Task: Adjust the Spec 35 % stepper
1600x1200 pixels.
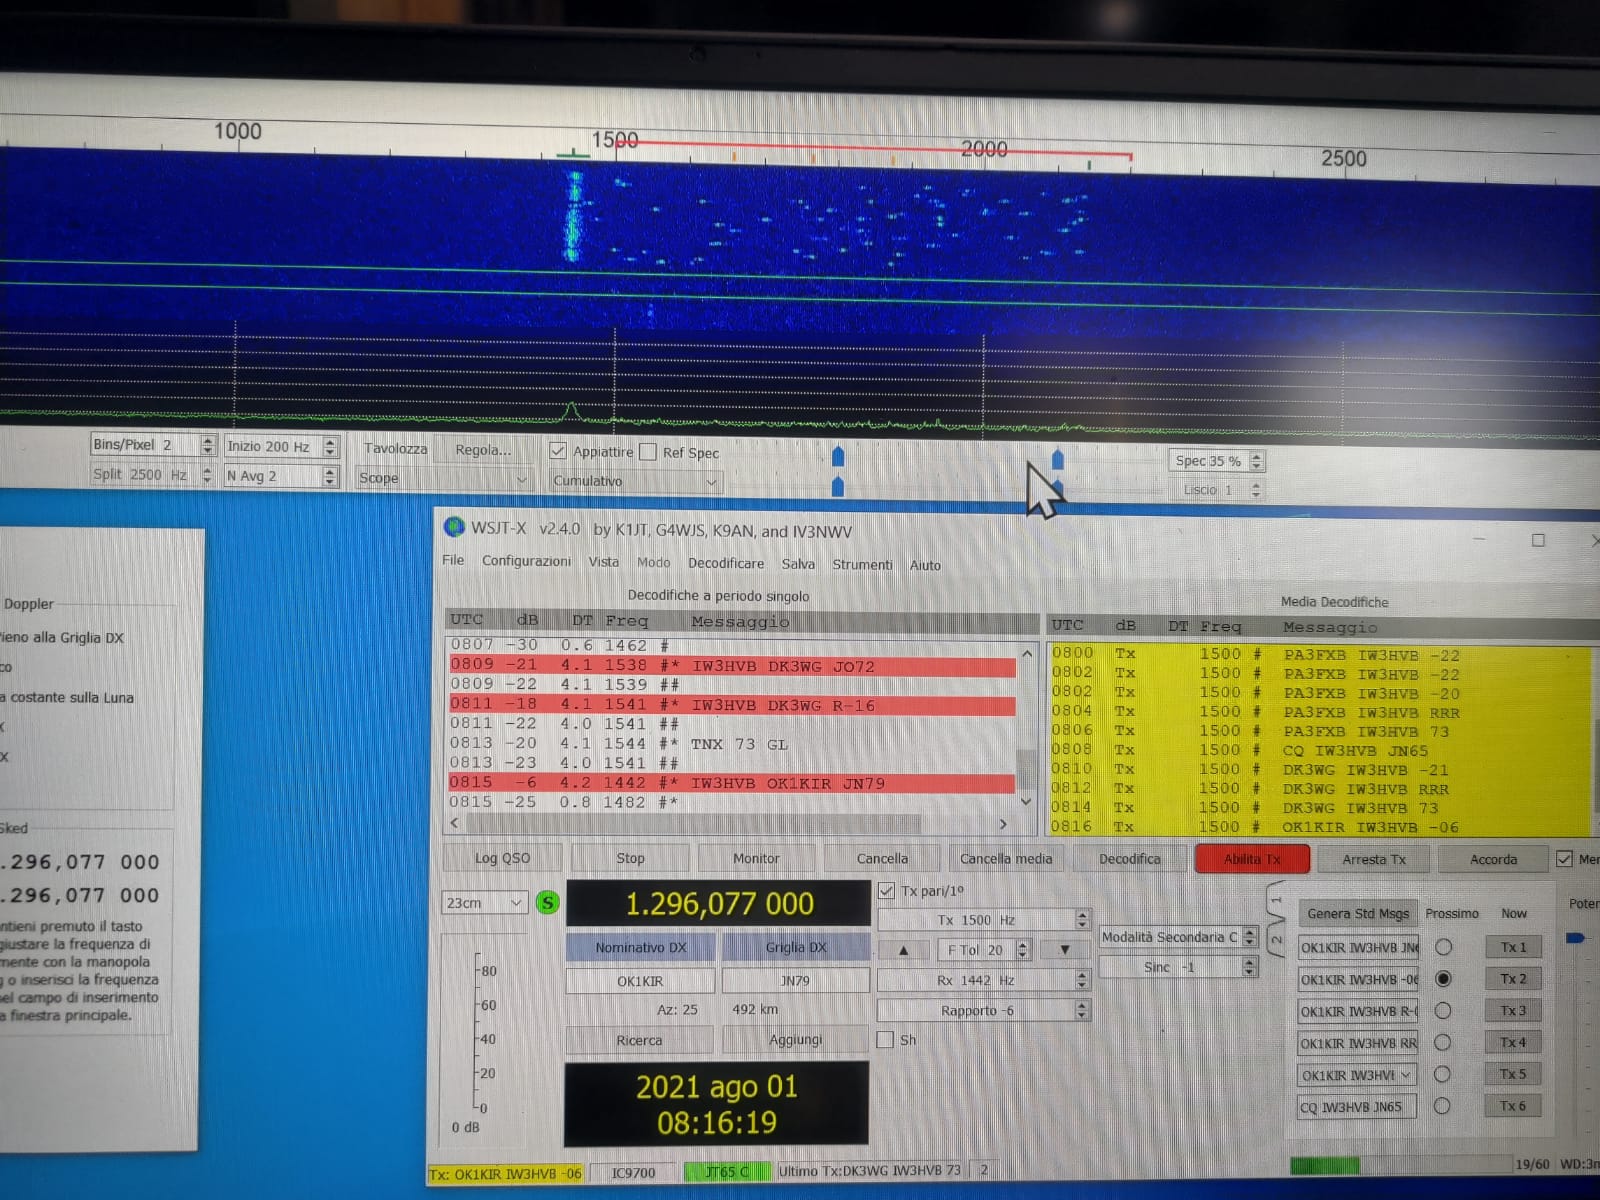Action: click(x=1257, y=461)
